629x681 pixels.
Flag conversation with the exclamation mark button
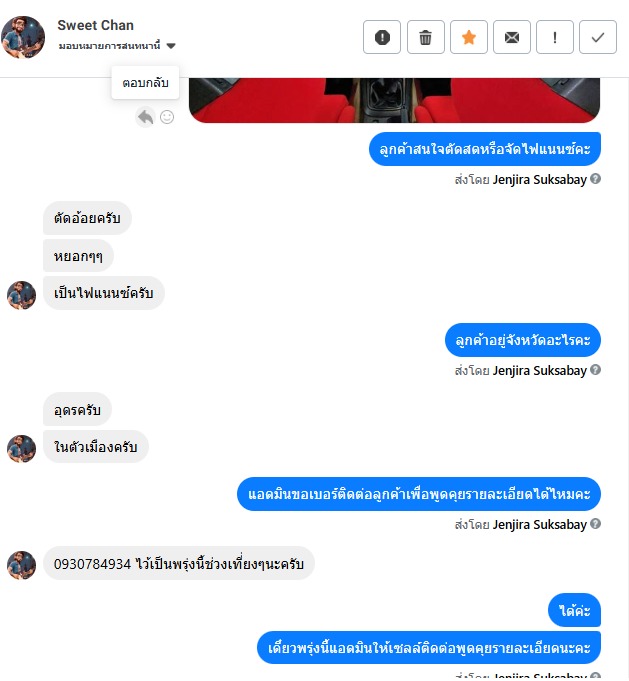[x=555, y=37]
